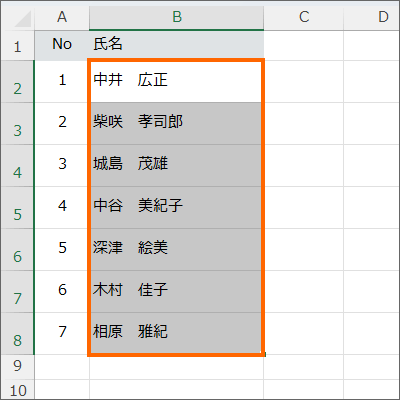This screenshot has height=400, width=400.
Task: Click the No header cell
Action: point(62,46)
